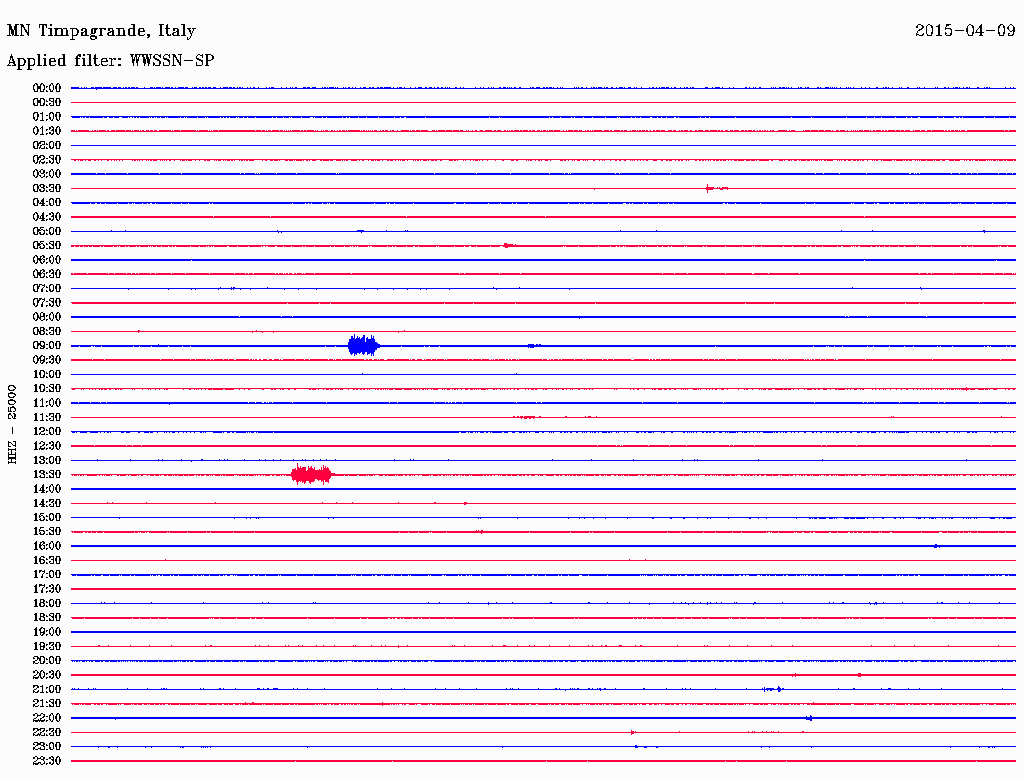This screenshot has height=780, width=1024.
Task: Select the 00:00 time label
Action: coord(46,88)
